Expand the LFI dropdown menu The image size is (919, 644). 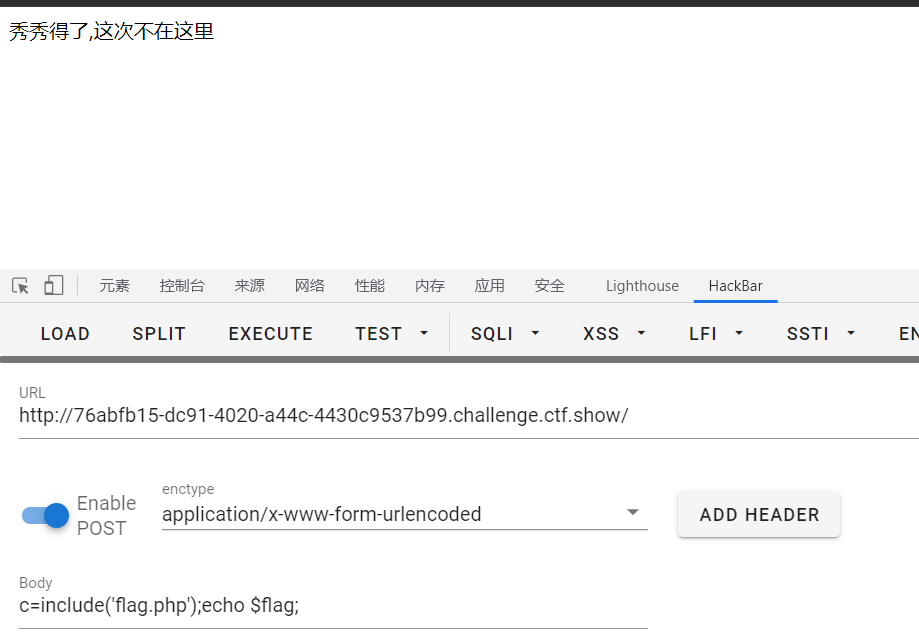tap(715, 333)
